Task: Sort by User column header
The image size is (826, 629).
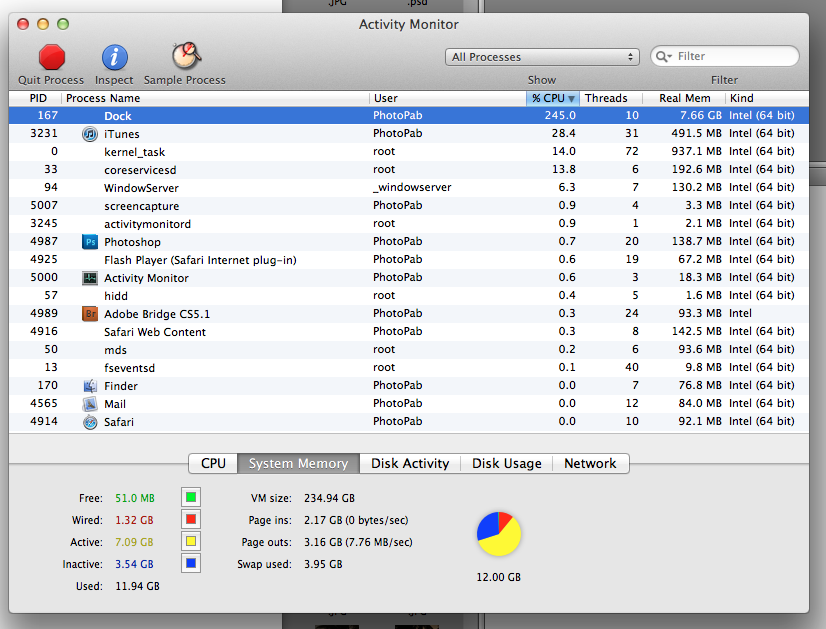Action: (448, 99)
